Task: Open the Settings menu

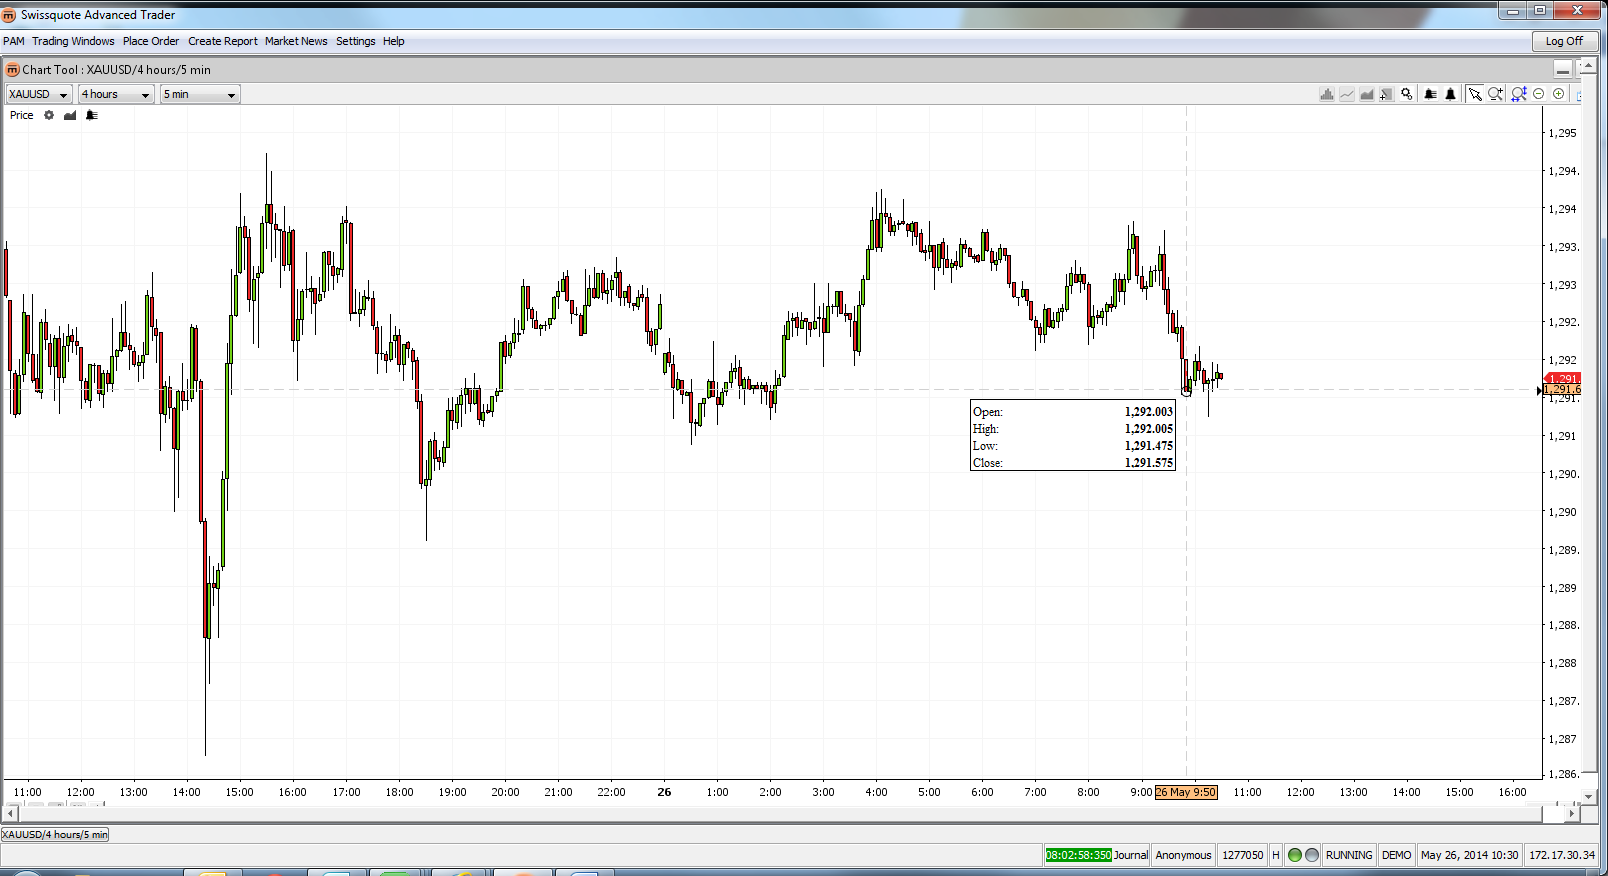Action: [356, 41]
